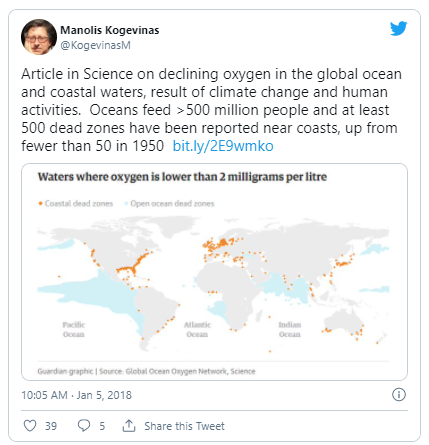Open the Manolis Kogevinas display name link
This screenshot has height=445, width=429.
tap(110, 30)
